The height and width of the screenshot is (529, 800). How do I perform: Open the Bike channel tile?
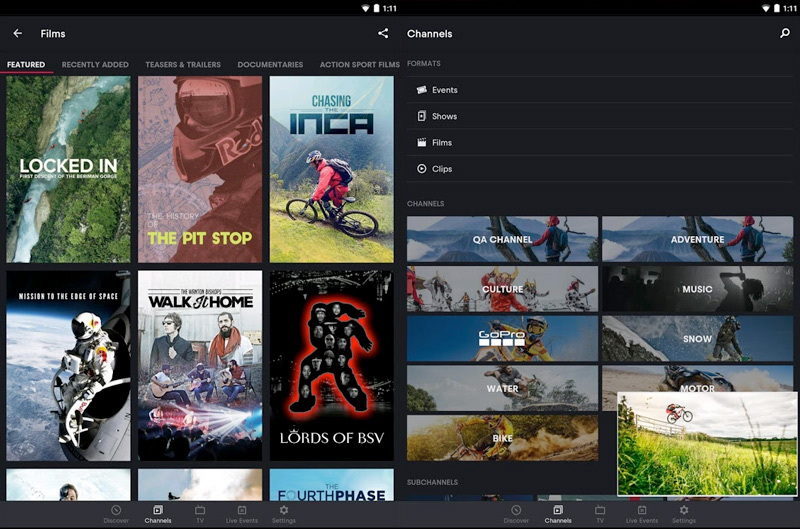[503, 438]
